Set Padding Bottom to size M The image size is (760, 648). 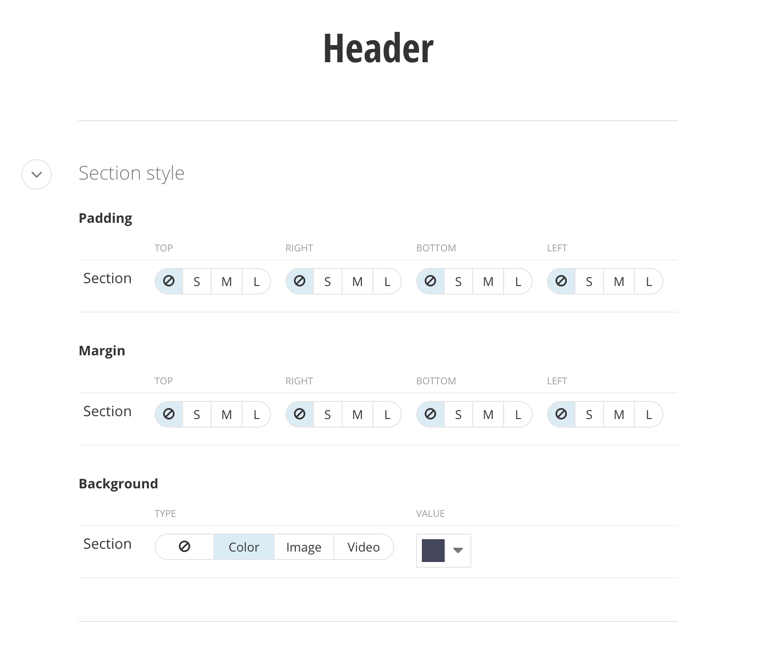point(488,282)
